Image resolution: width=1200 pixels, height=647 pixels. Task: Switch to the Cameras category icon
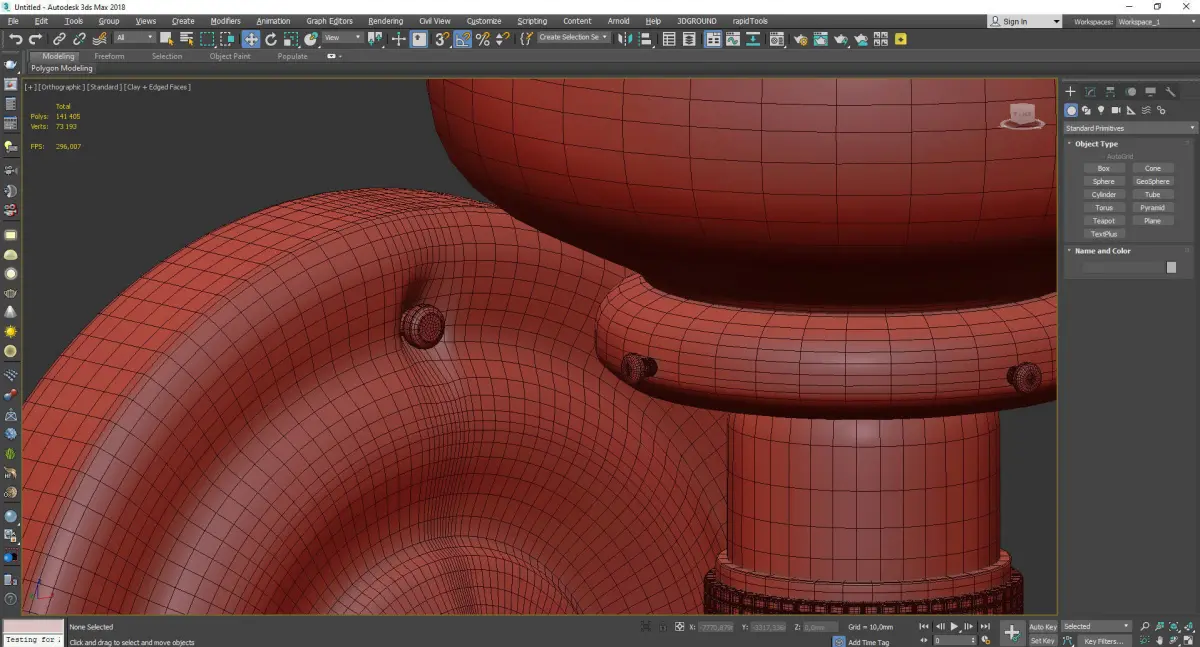pyautogui.click(x=1116, y=110)
